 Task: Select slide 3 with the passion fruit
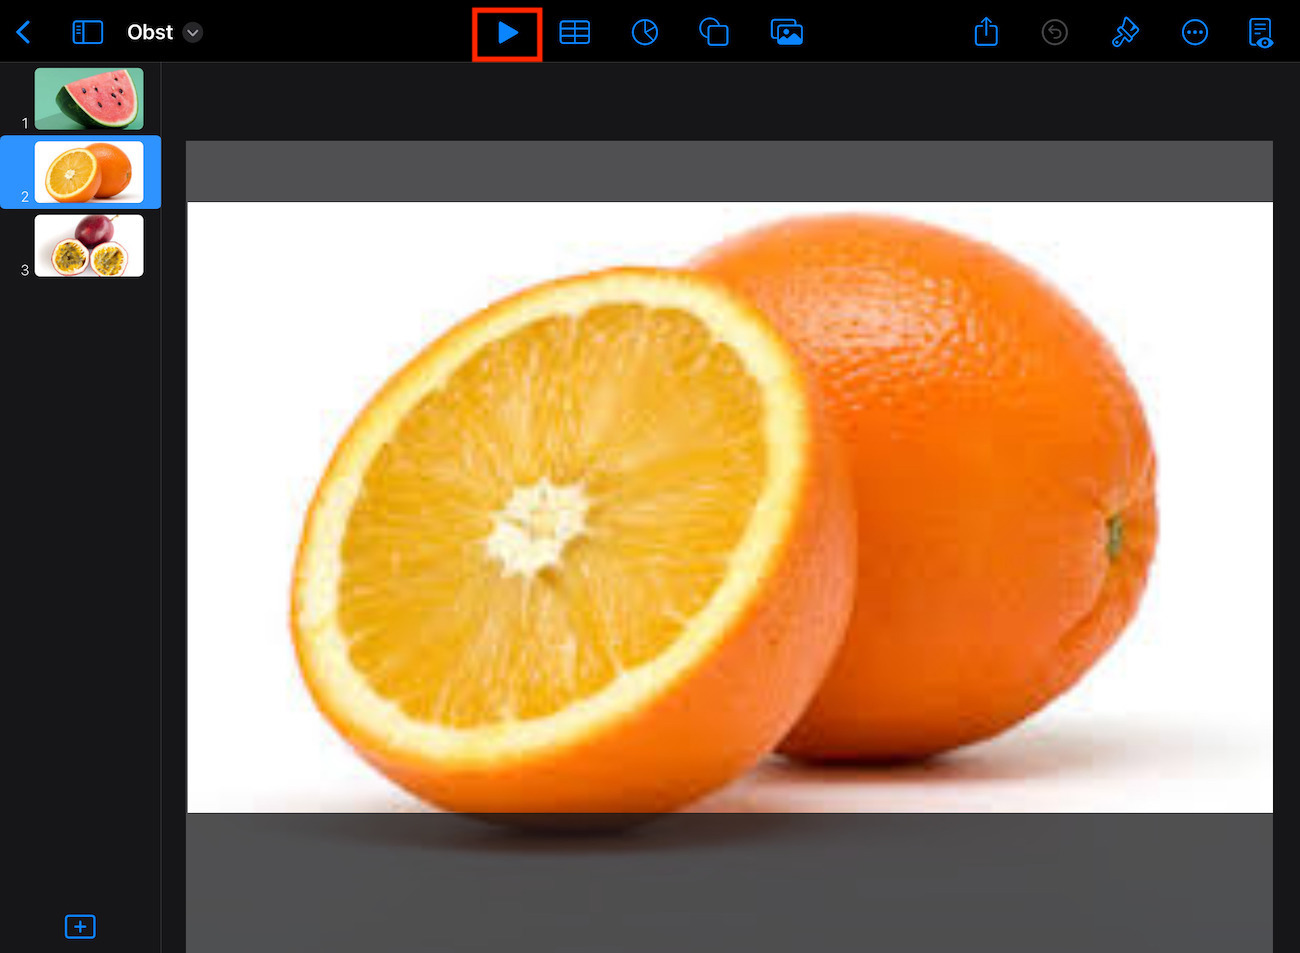[x=89, y=245]
